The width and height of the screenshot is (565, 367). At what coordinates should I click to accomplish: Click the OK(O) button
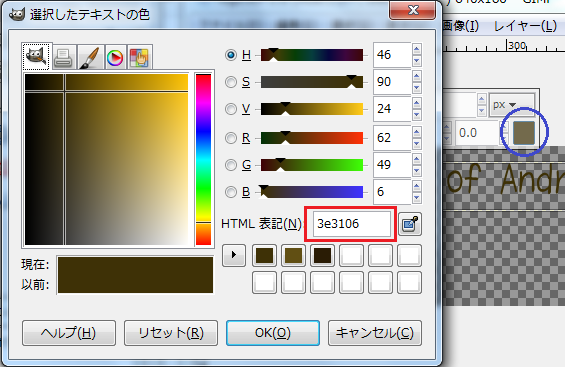[x=273, y=333]
